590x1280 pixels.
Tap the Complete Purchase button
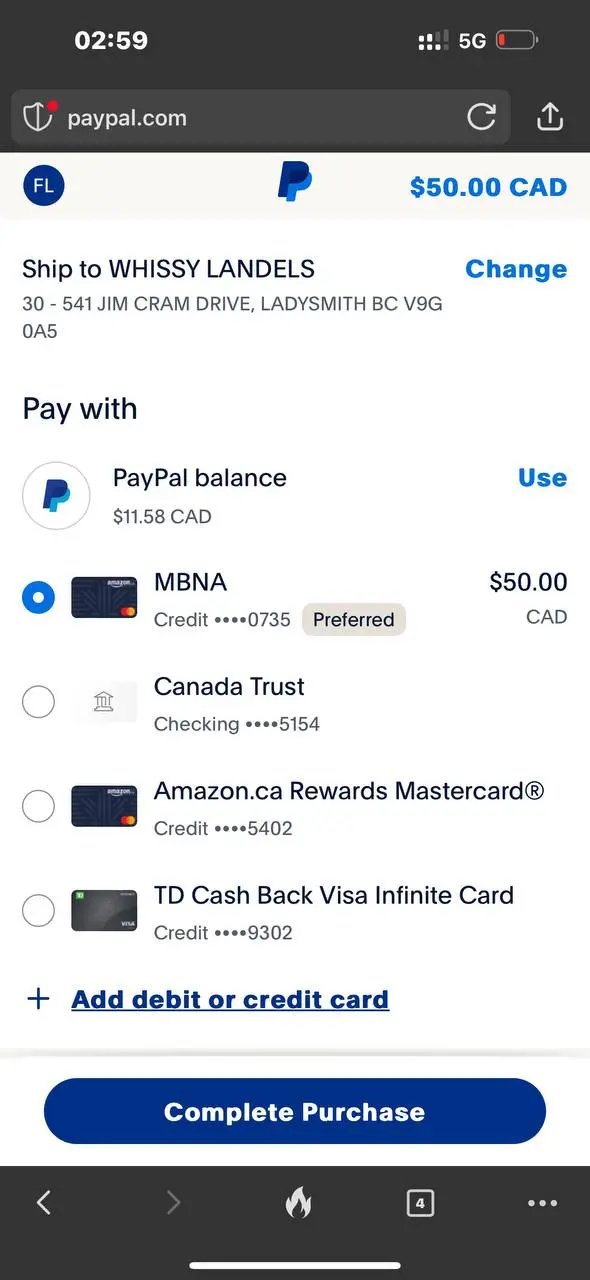(295, 1111)
